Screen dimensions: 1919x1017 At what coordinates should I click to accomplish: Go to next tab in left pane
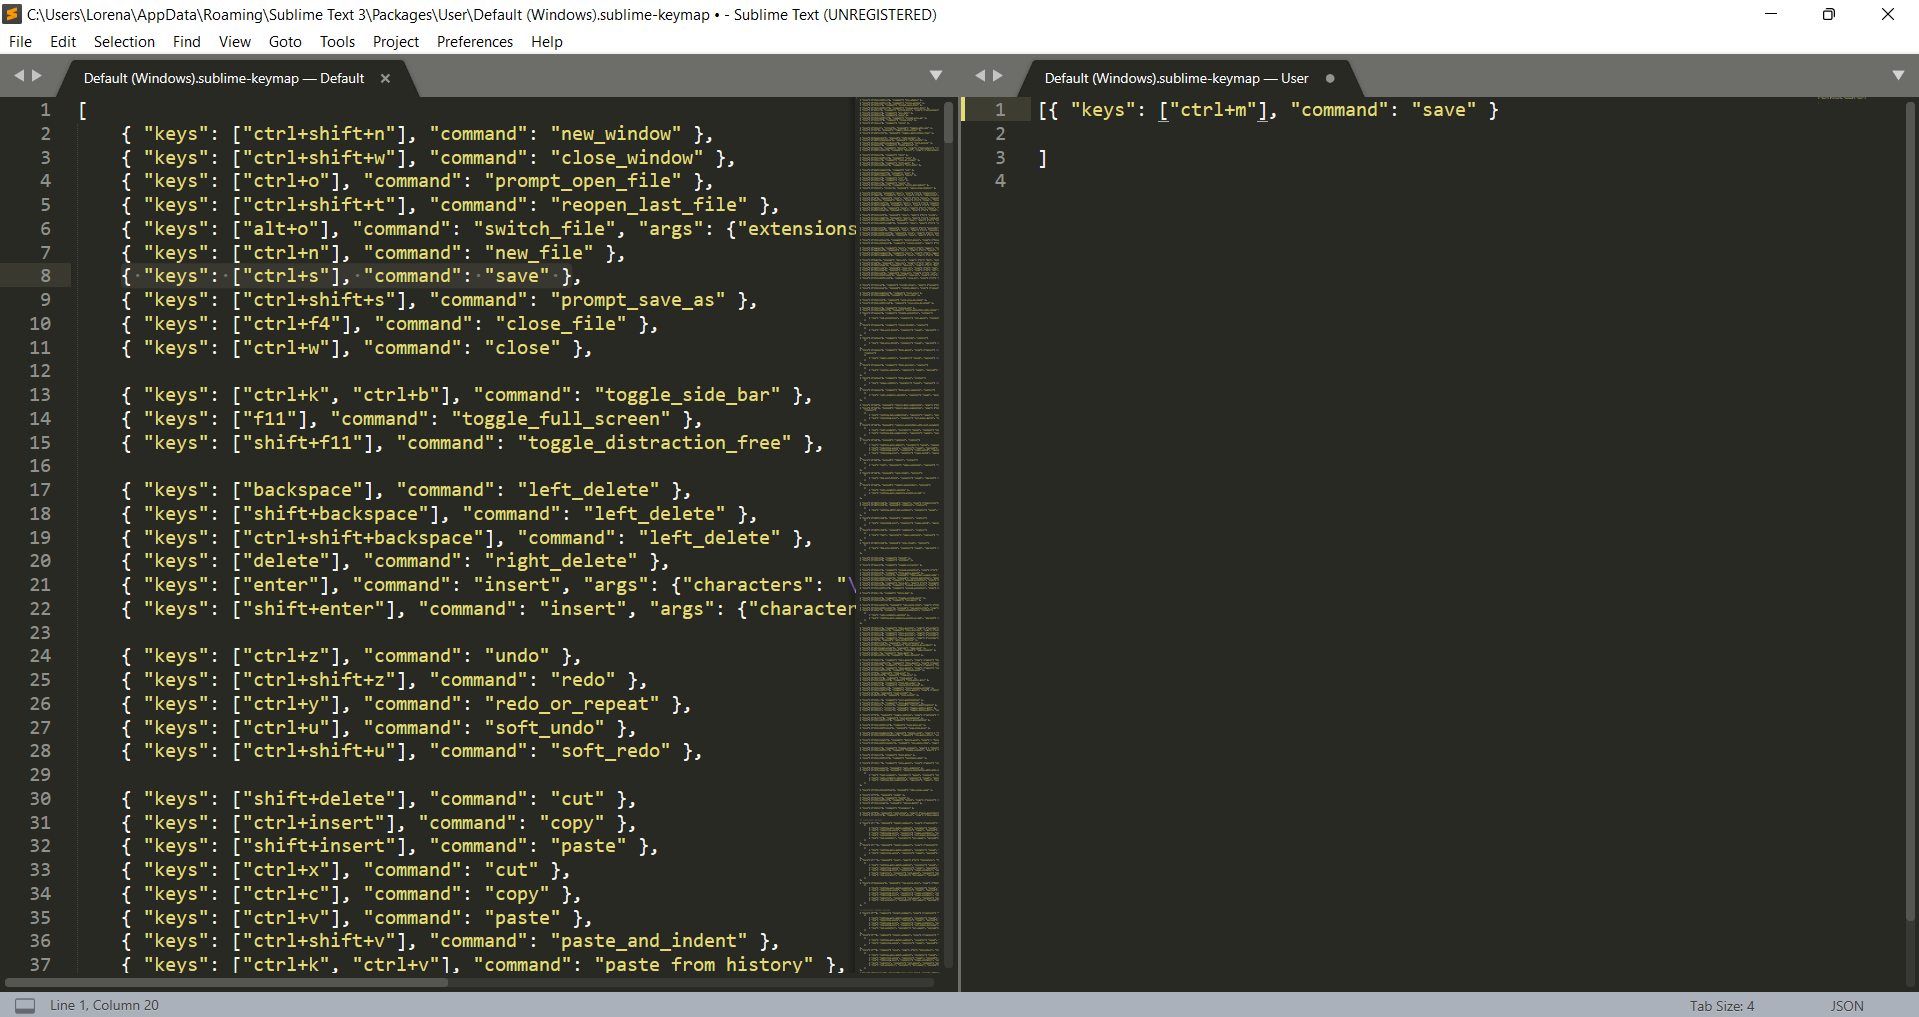(x=37, y=76)
